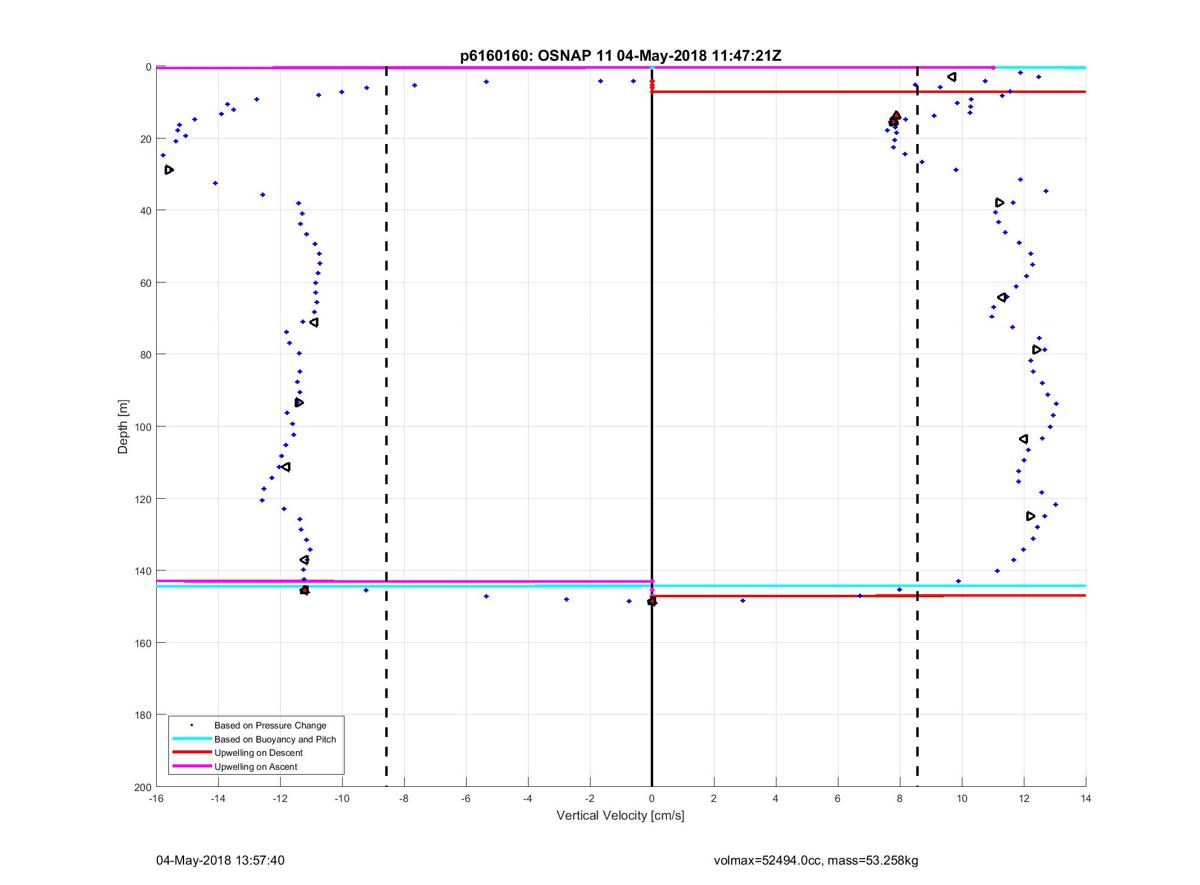
Task: Click depth axis tick label '140'
Action: point(142,571)
